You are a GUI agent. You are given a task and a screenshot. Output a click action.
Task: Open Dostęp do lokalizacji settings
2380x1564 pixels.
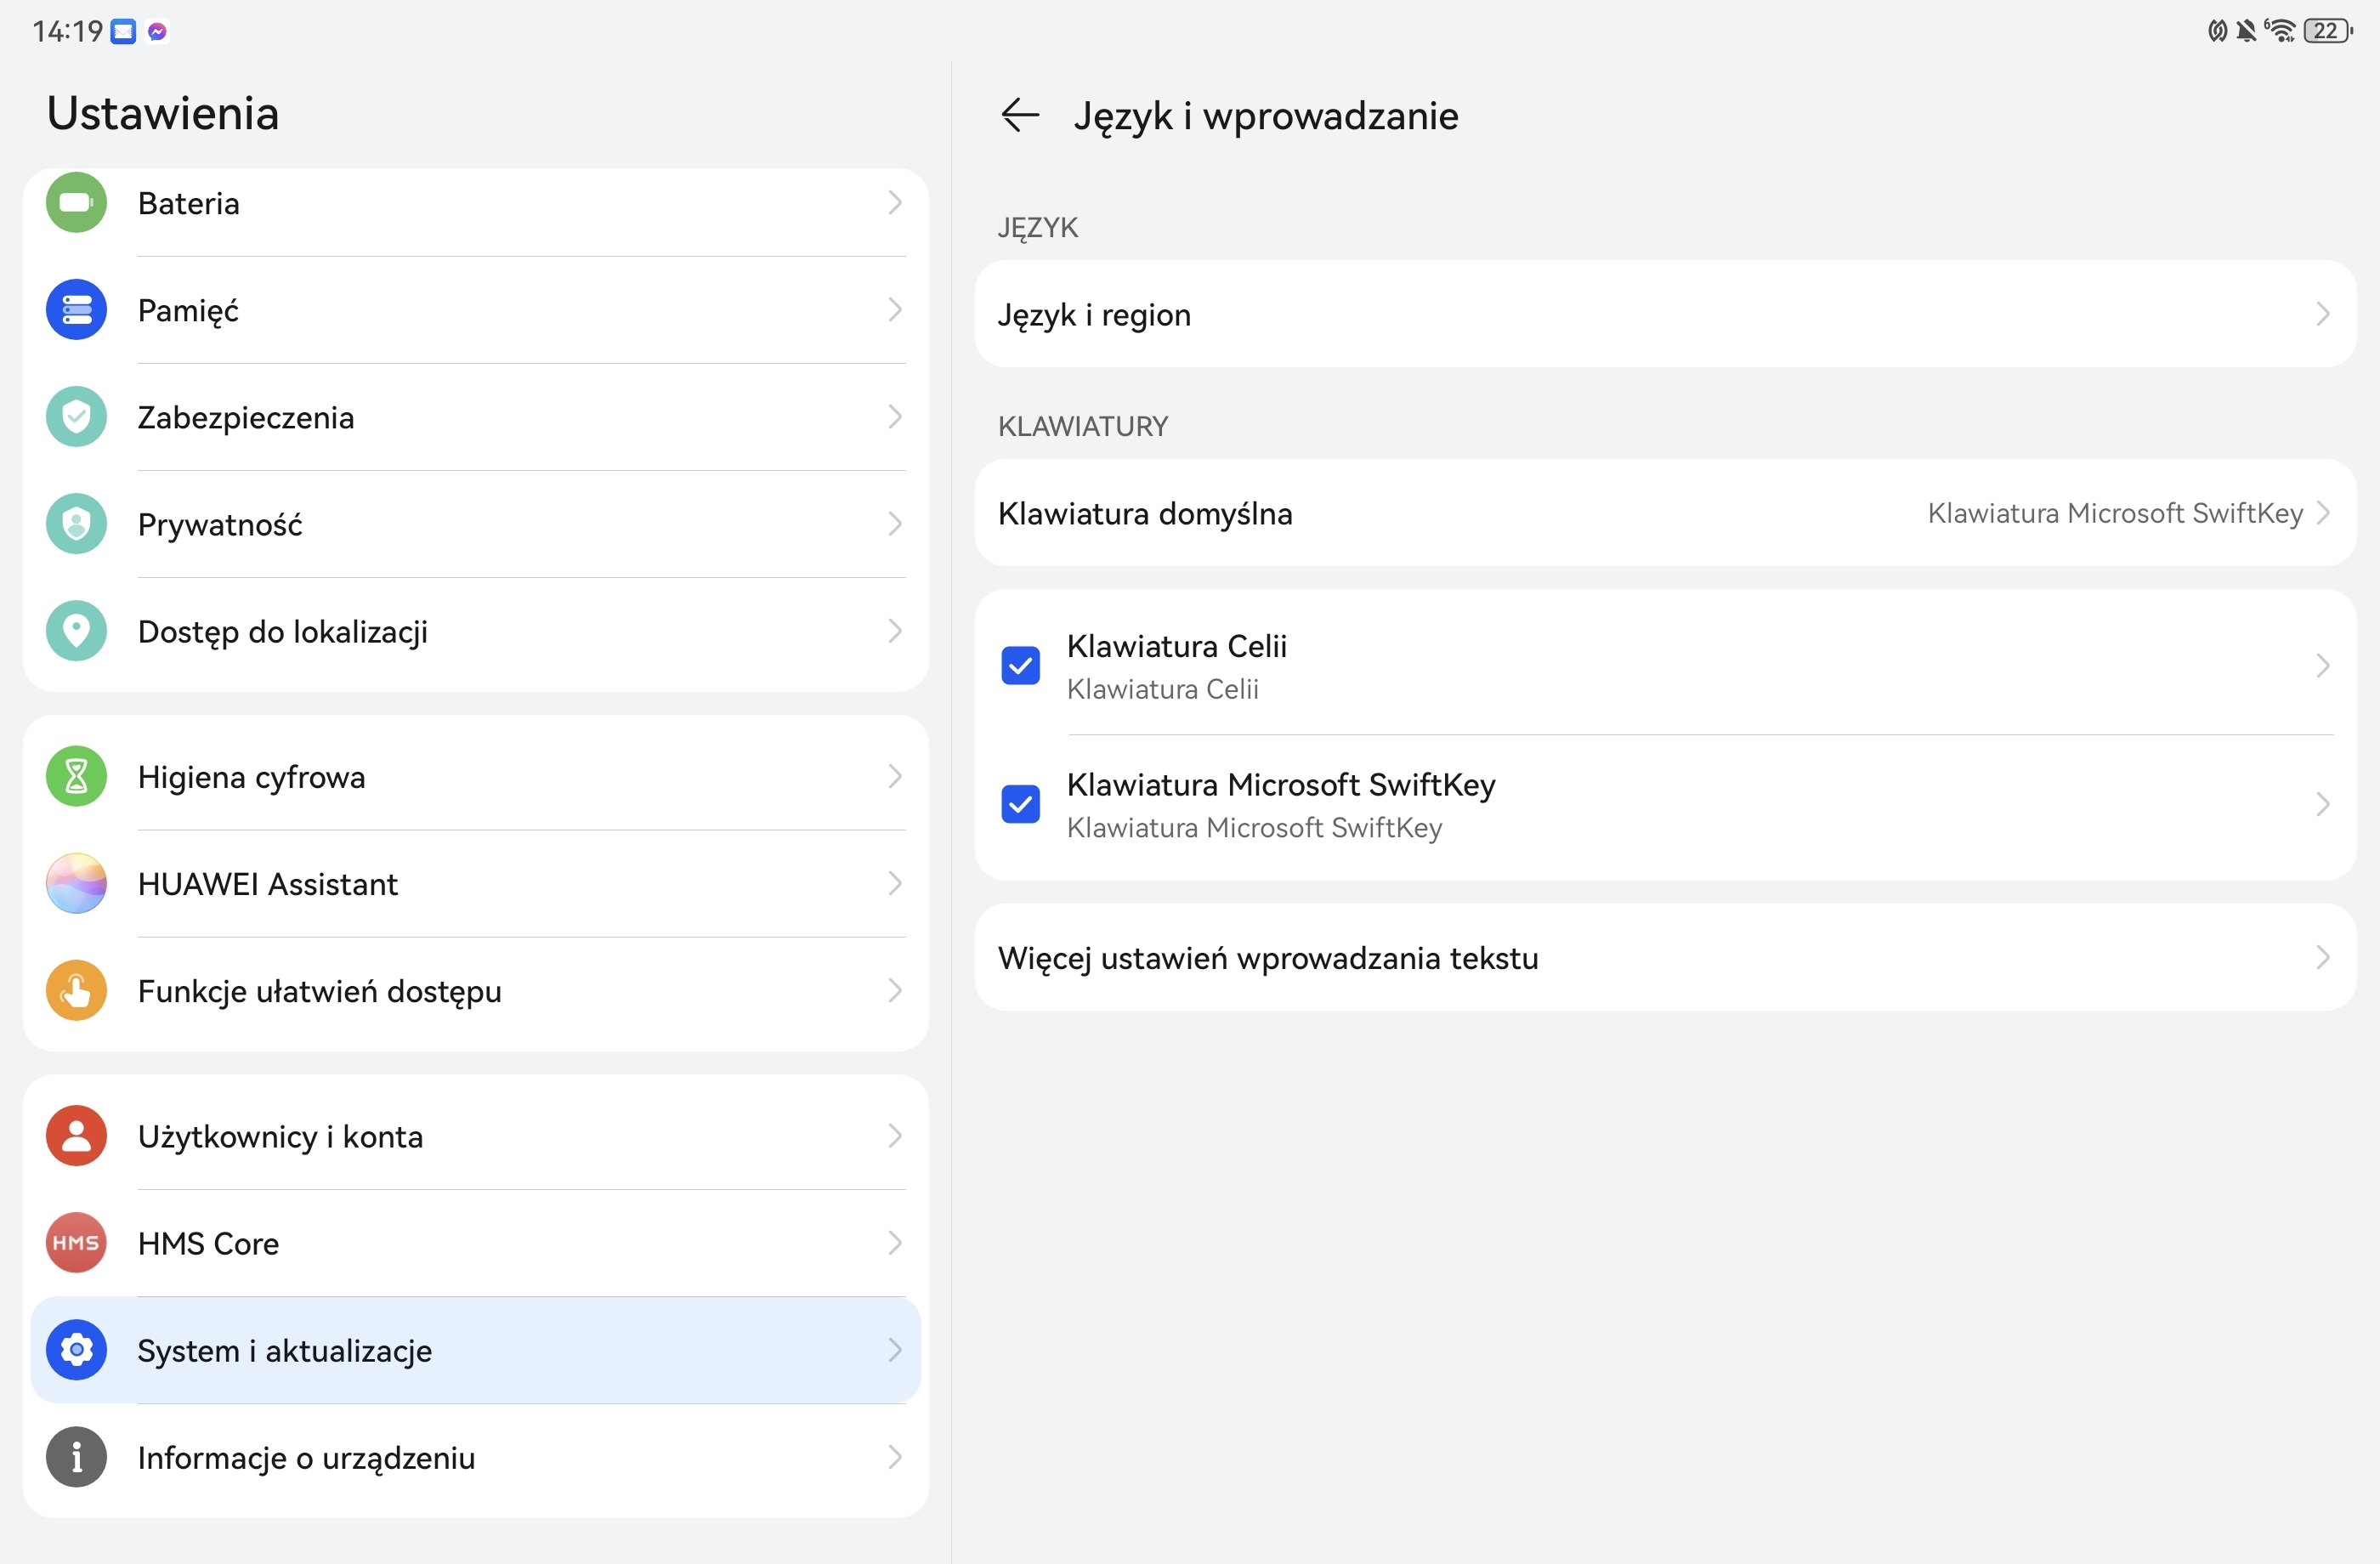(x=475, y=631)
